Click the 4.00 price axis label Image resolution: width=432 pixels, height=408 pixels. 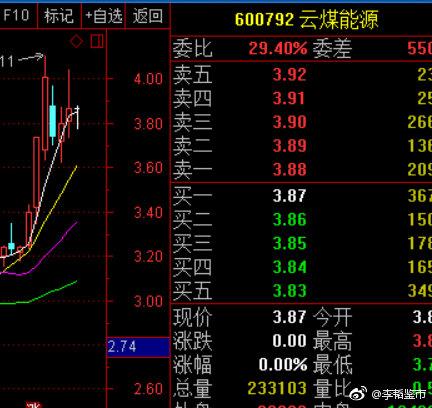coord(148,79)
